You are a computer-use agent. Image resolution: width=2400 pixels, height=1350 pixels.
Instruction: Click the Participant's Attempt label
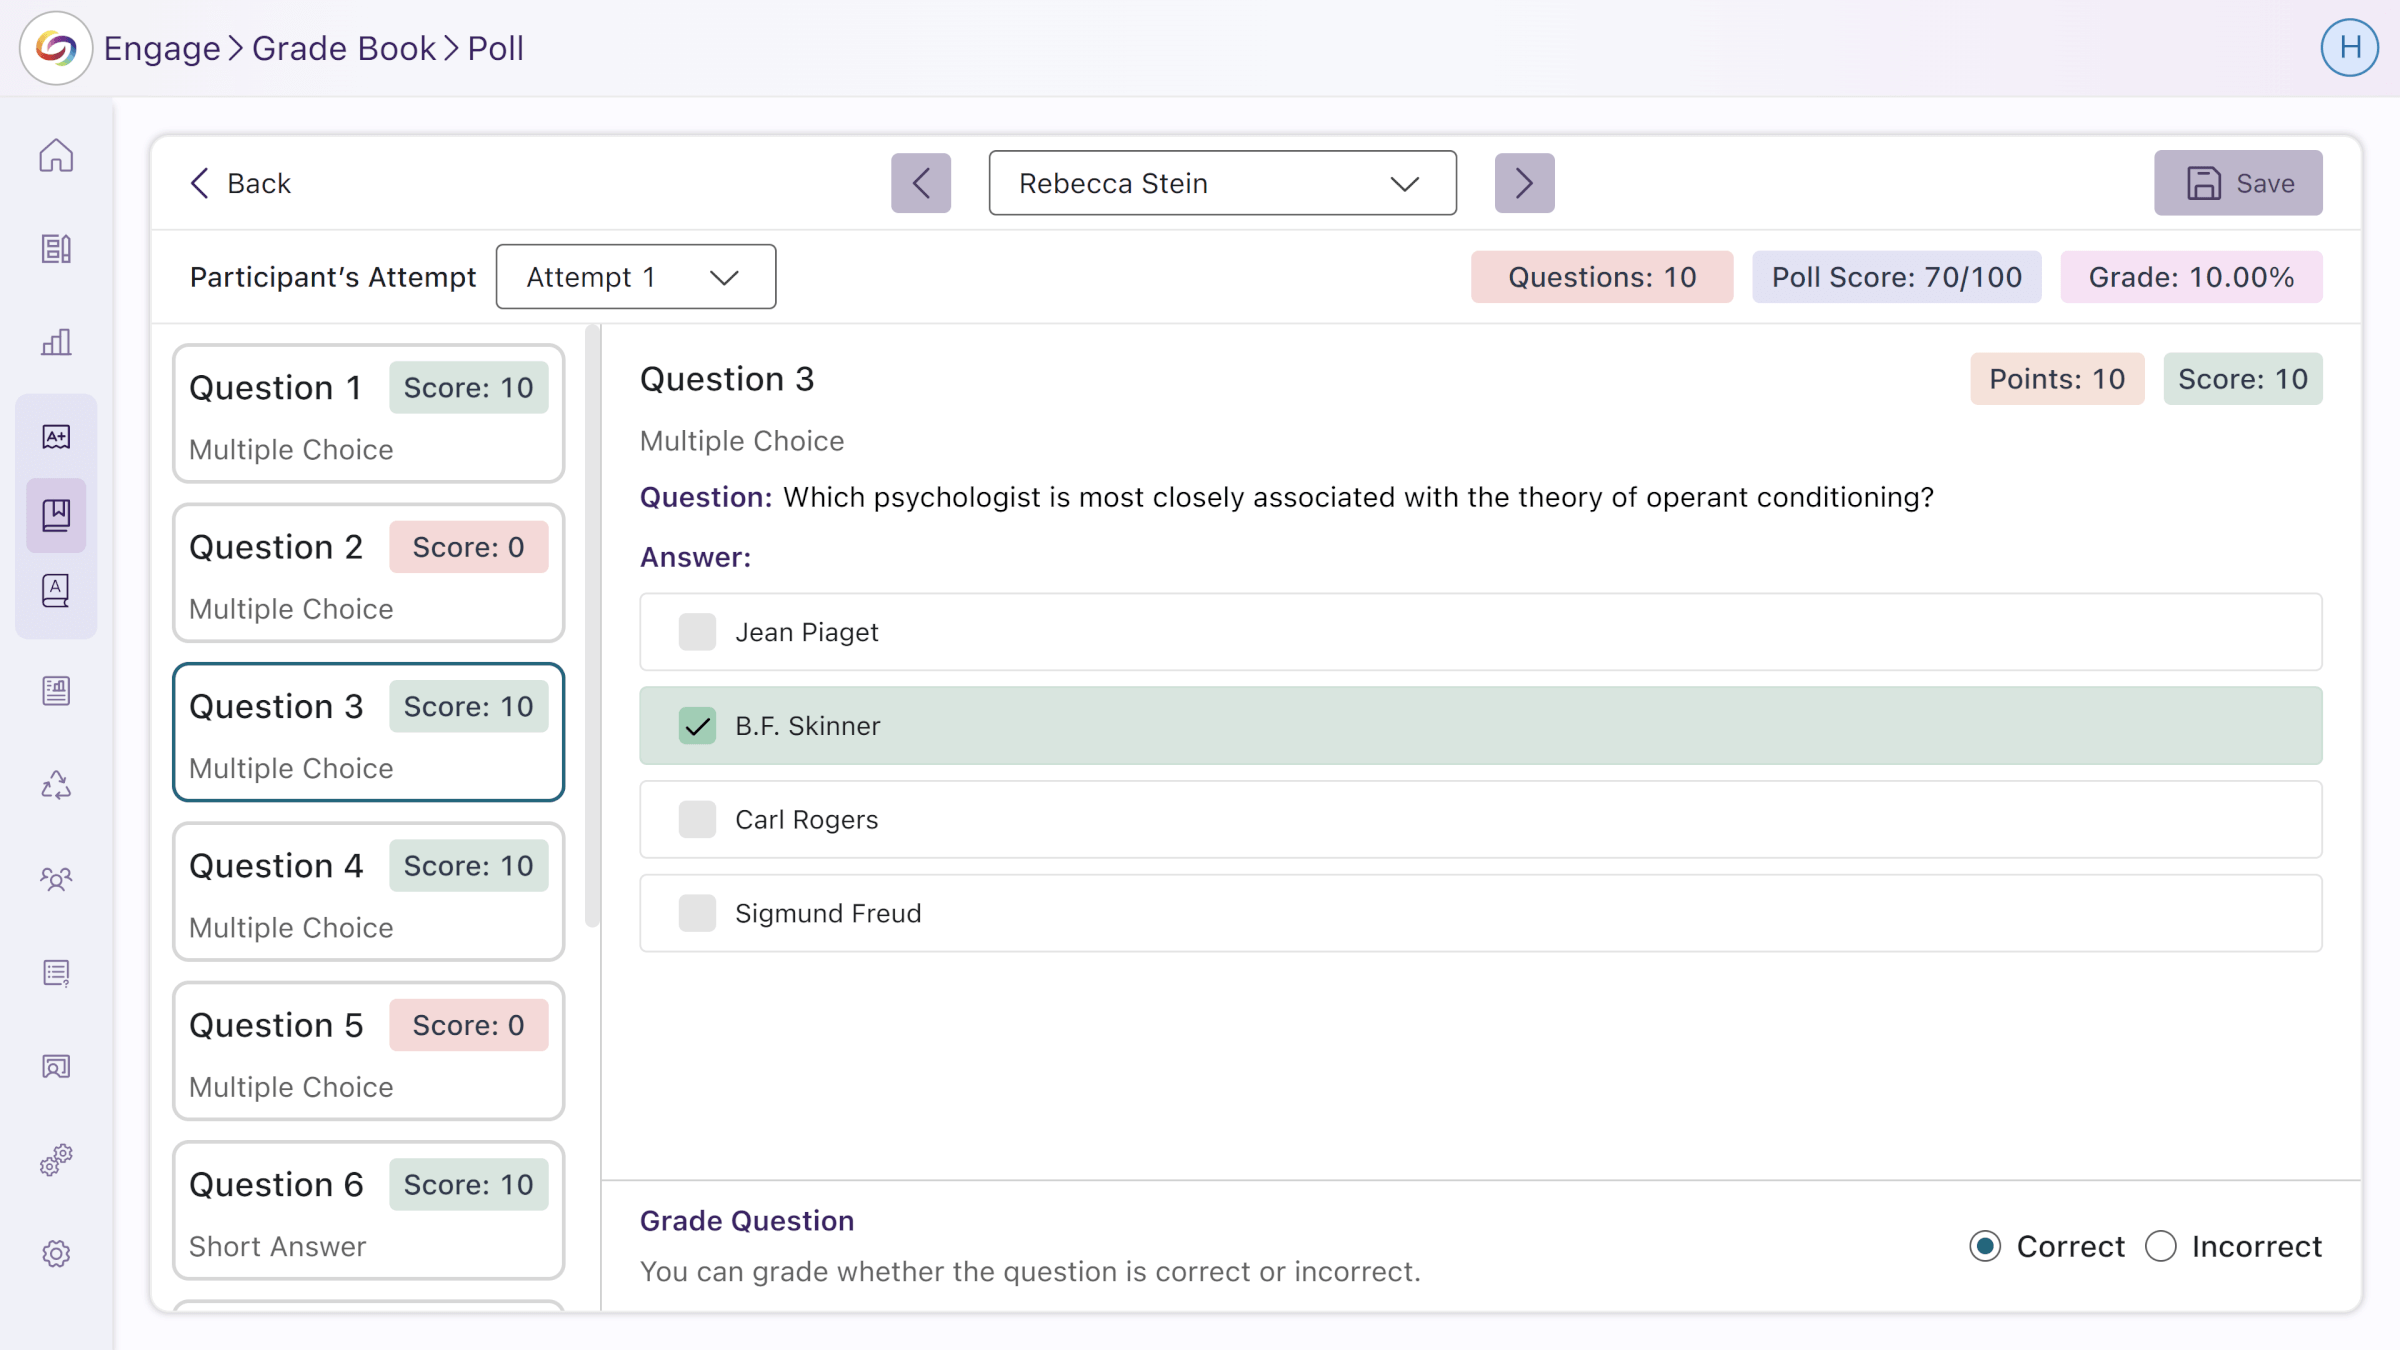[333, 277]
